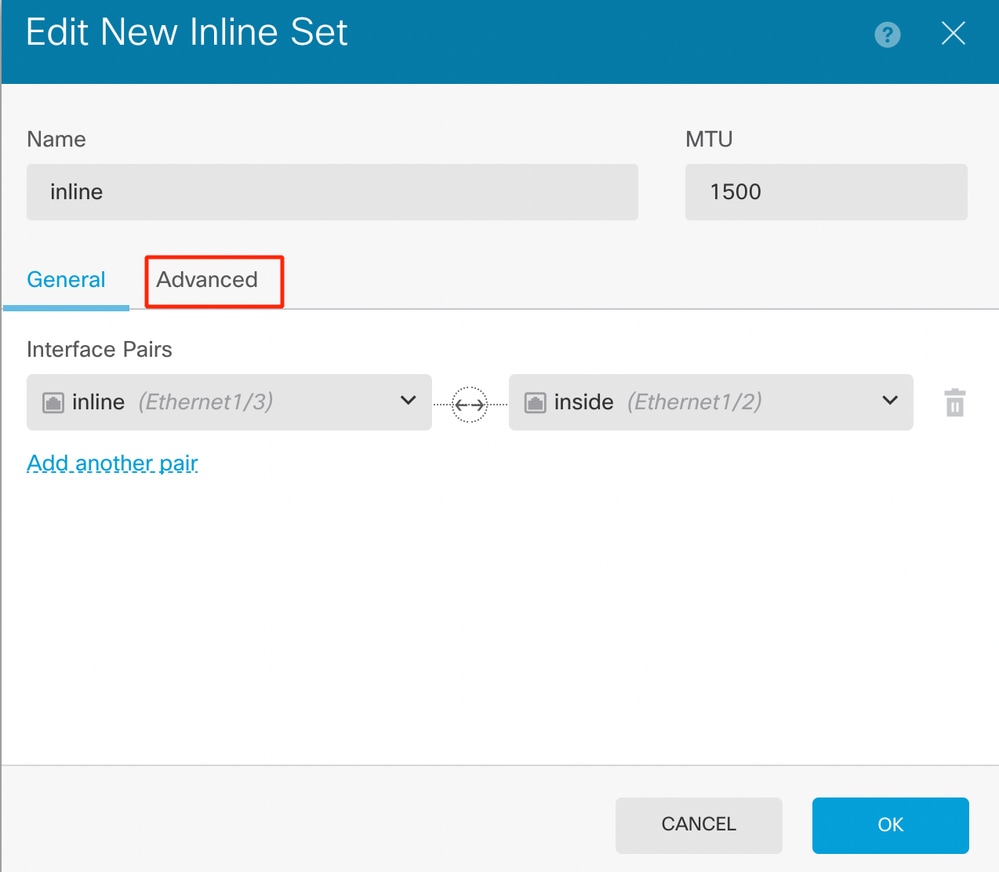The height and width of the screenshot is (872, 999).
Task: Click the Name field label
Action: [56, 139]
